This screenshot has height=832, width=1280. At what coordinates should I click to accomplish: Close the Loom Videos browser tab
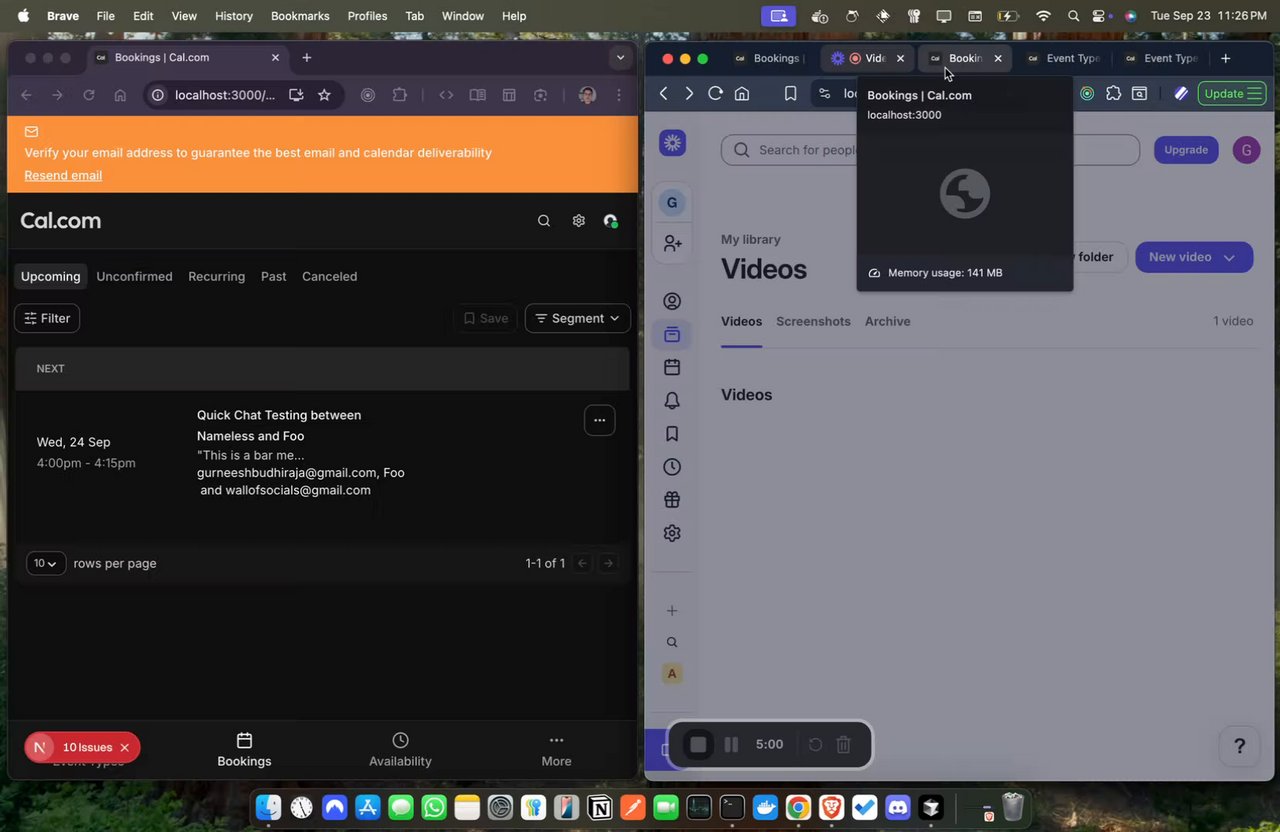click(900, 58)
